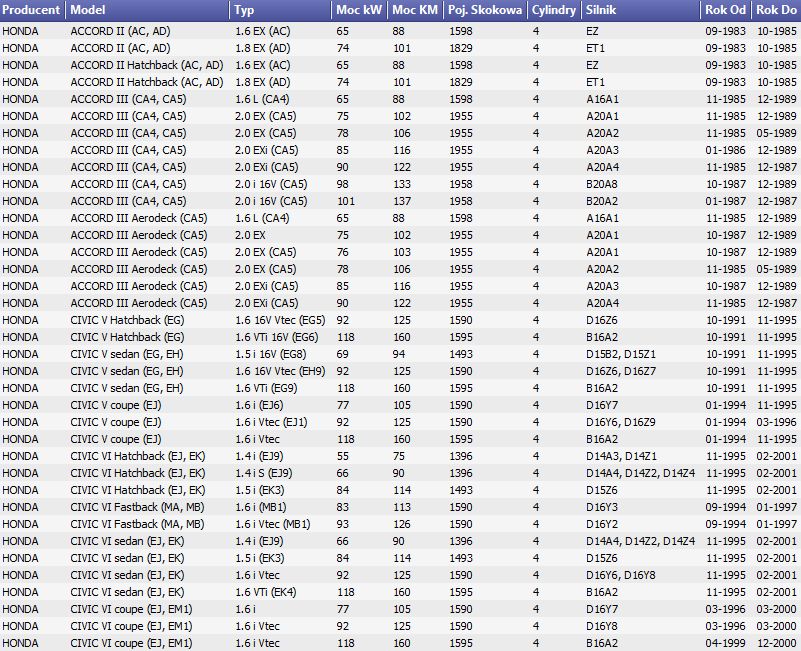Click the Rok Do value 12-2000
801x651 pixels.
tap(776, 643)
